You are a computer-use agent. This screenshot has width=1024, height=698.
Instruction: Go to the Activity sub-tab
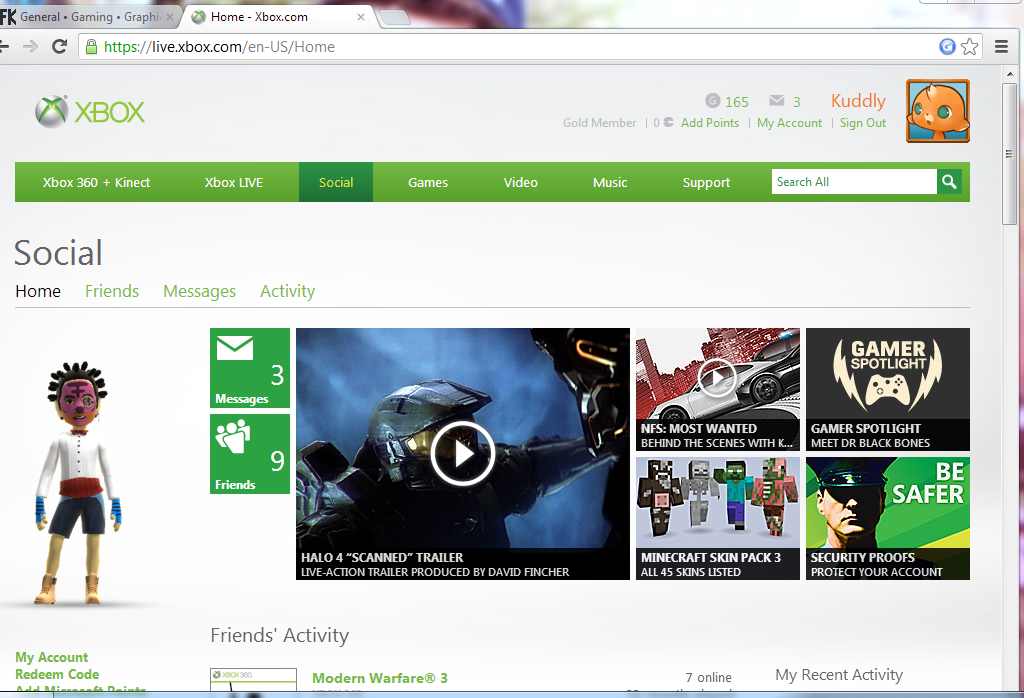[x=287, y=291]
